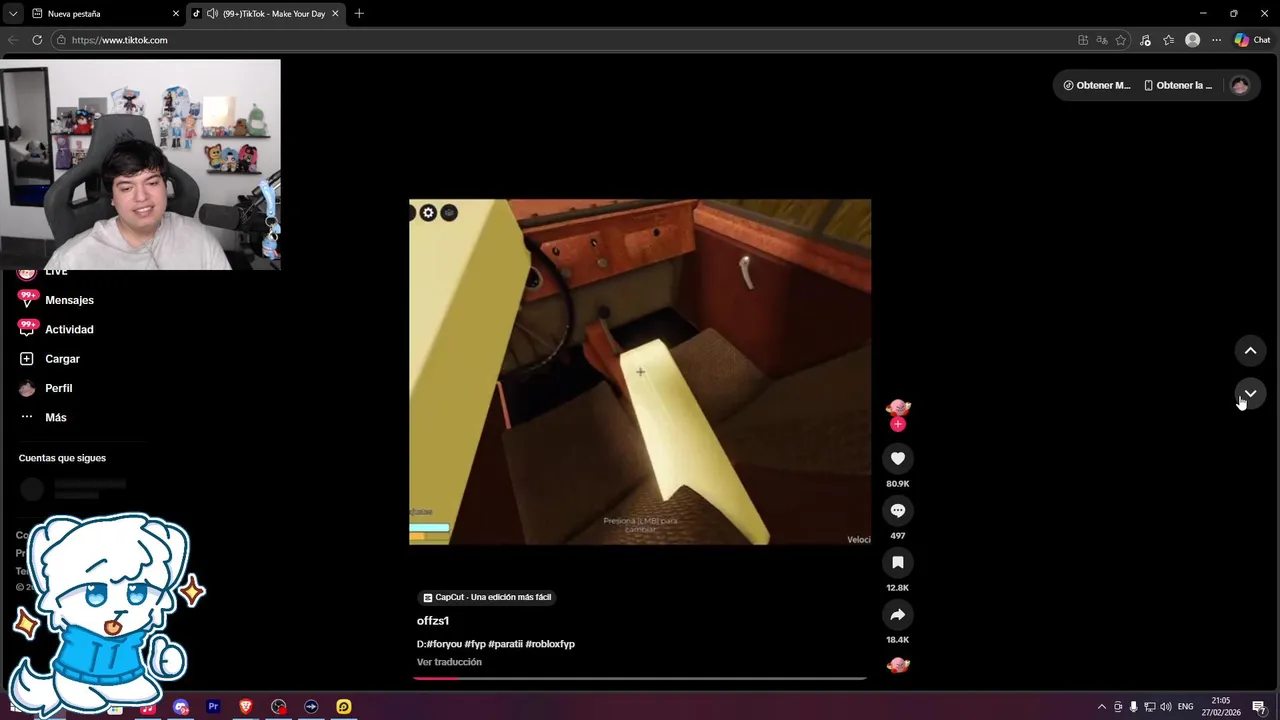Open CapCut - Una edición más fácil link

[487, 597]
